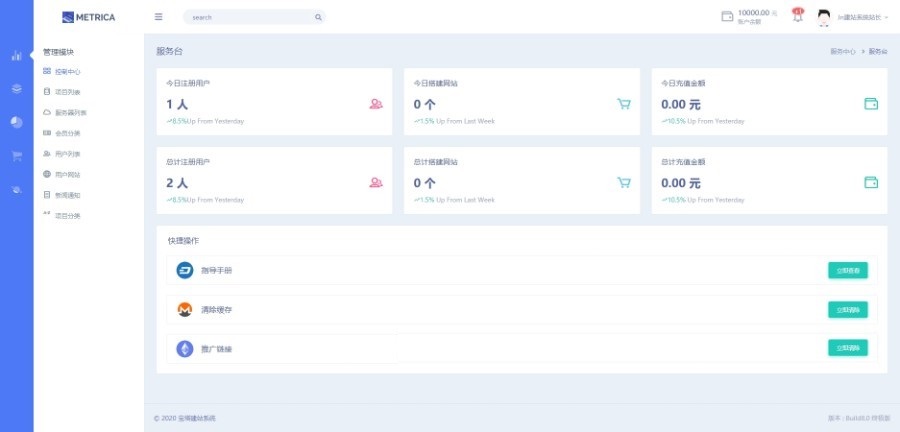Click the pink users icon in 今日注册用户 card

(376, 104)
